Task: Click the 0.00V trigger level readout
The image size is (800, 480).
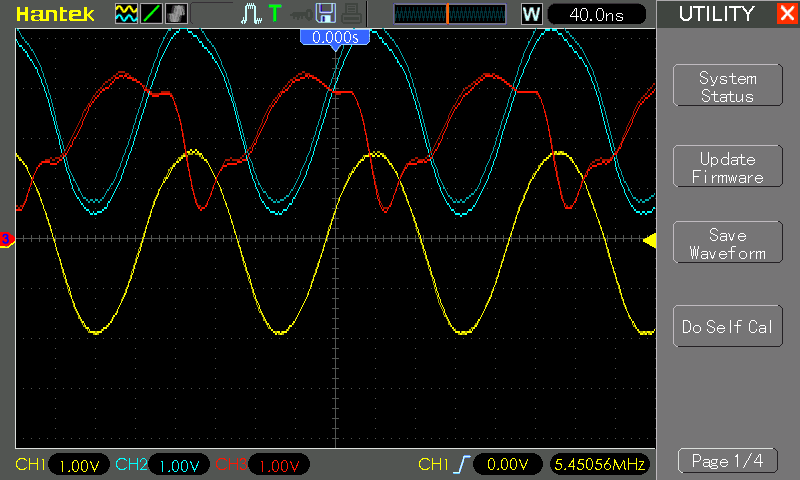Action: 508,464
